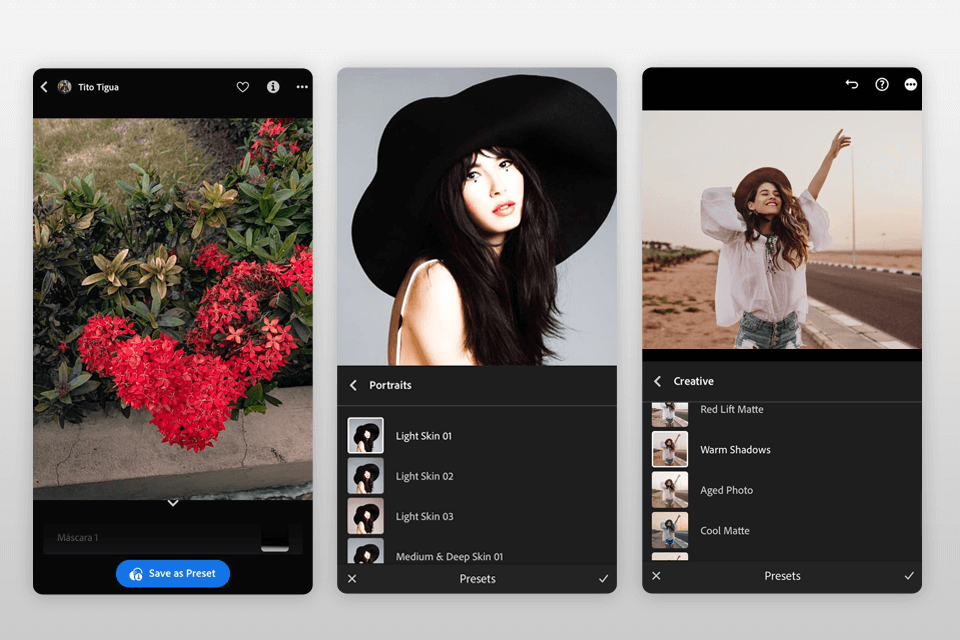Open the help question mark icon

[x=882, y=85]
